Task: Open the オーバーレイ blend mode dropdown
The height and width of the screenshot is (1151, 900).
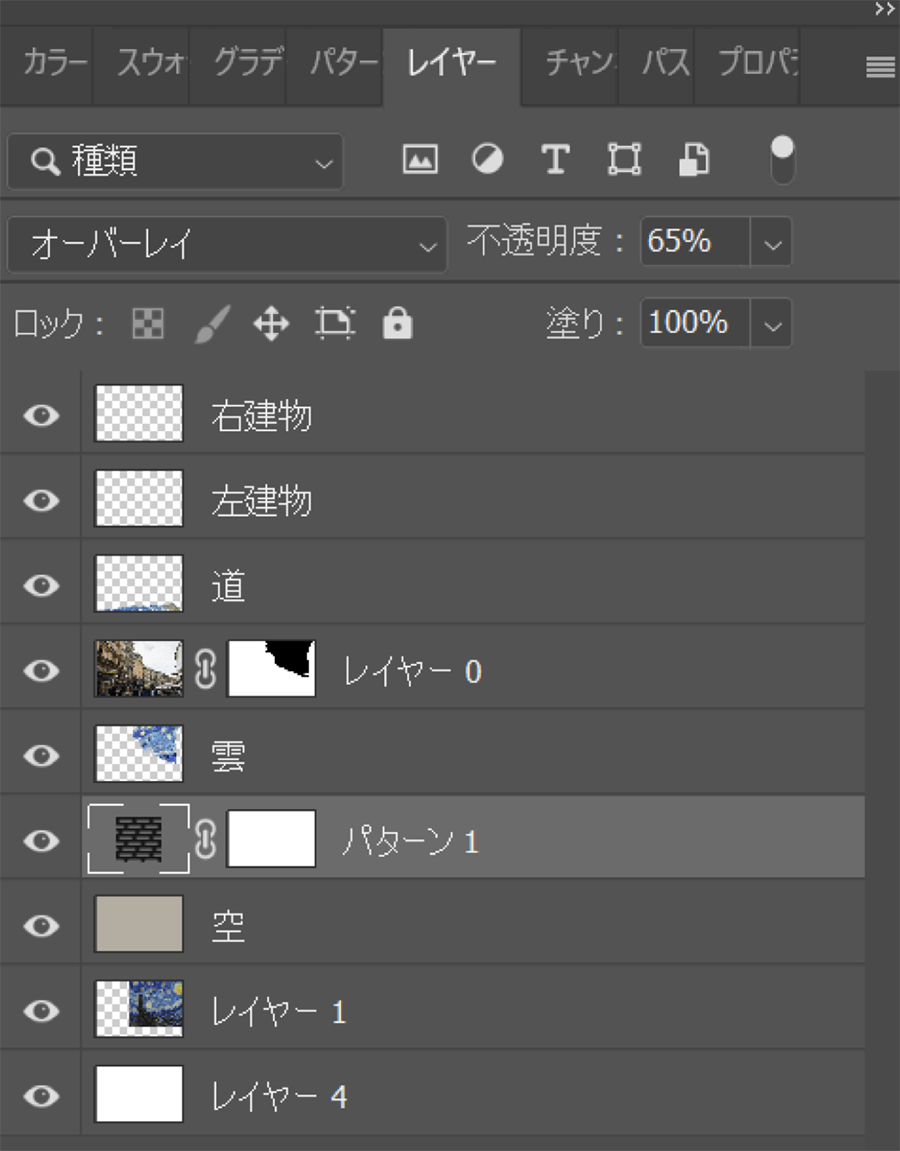Action: click(227, 244)
